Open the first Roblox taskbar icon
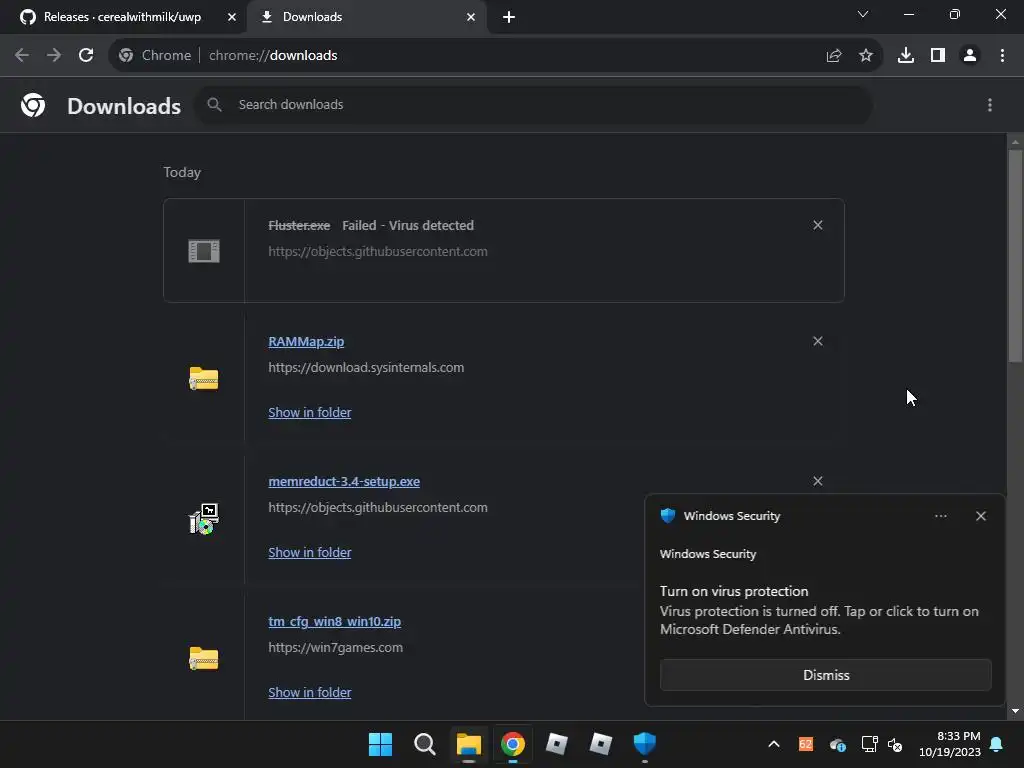Viewport: 1024px width, 768px height. click(x=556, y=744)
